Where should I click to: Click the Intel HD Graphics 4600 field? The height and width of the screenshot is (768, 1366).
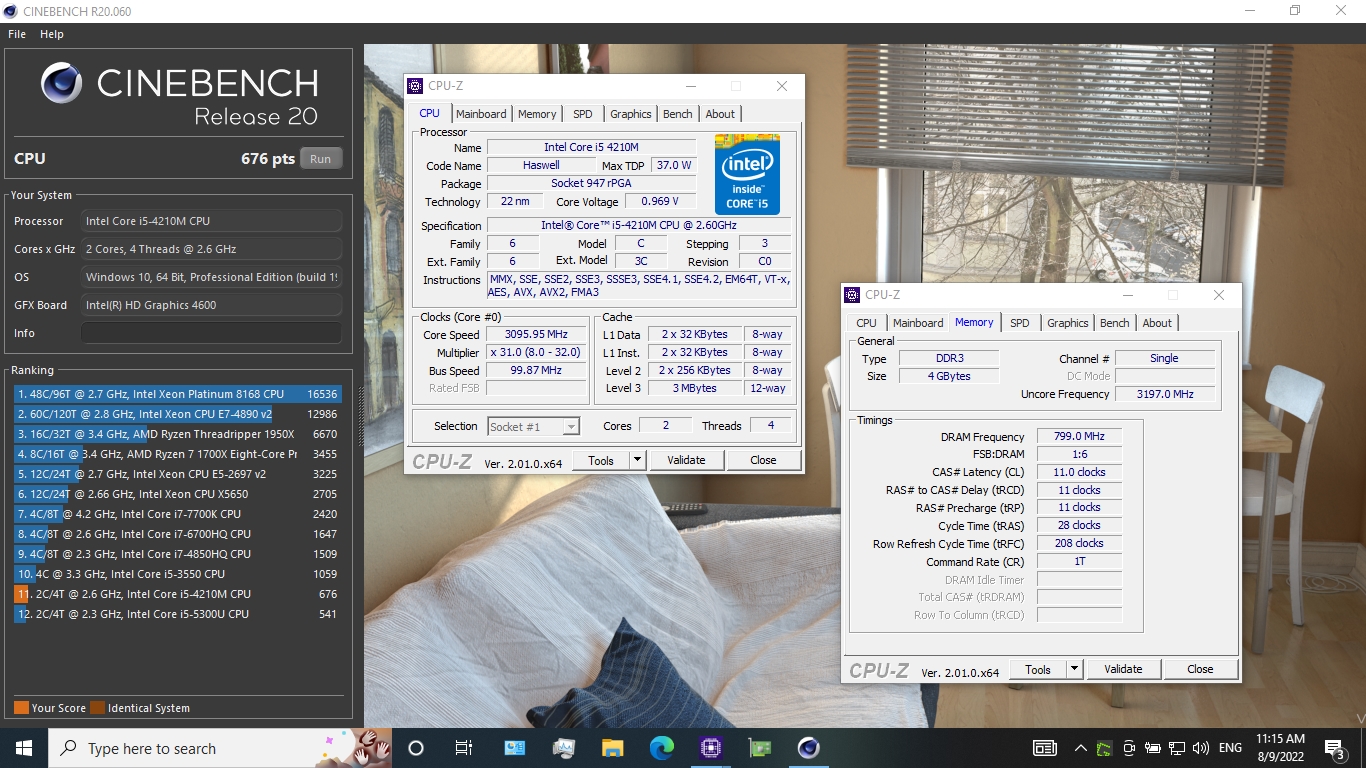point(211,305)
